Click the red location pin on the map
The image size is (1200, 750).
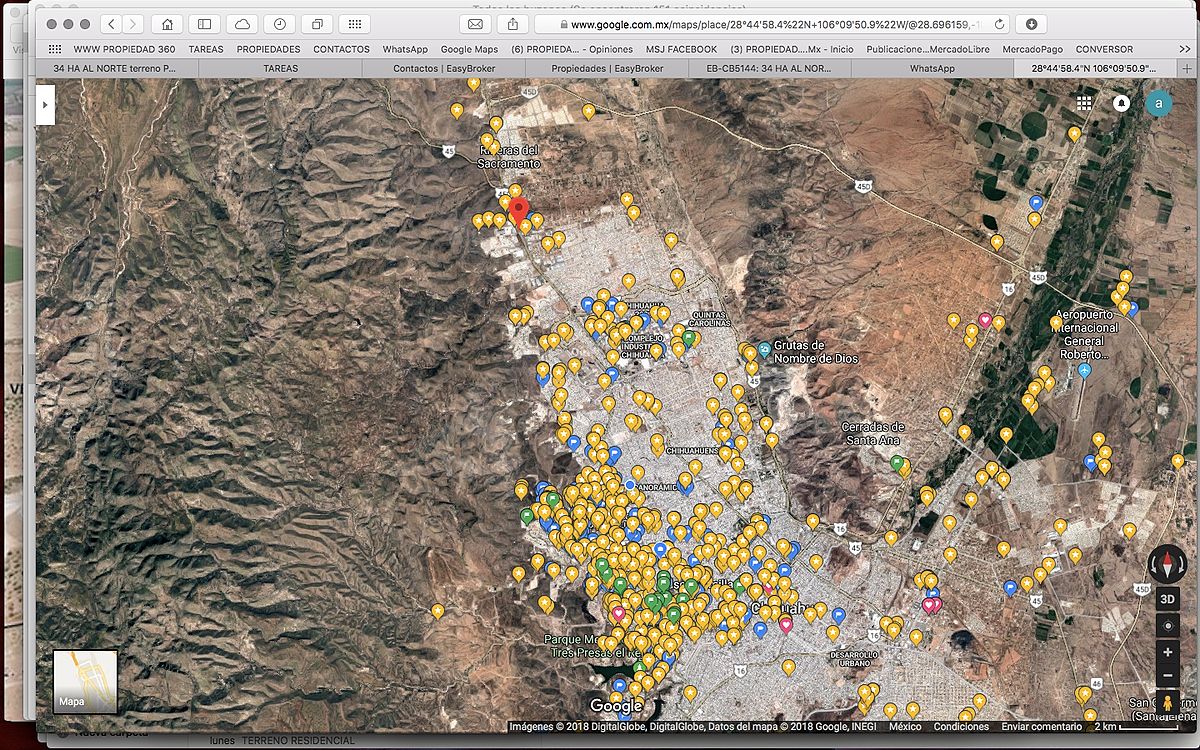519,209
